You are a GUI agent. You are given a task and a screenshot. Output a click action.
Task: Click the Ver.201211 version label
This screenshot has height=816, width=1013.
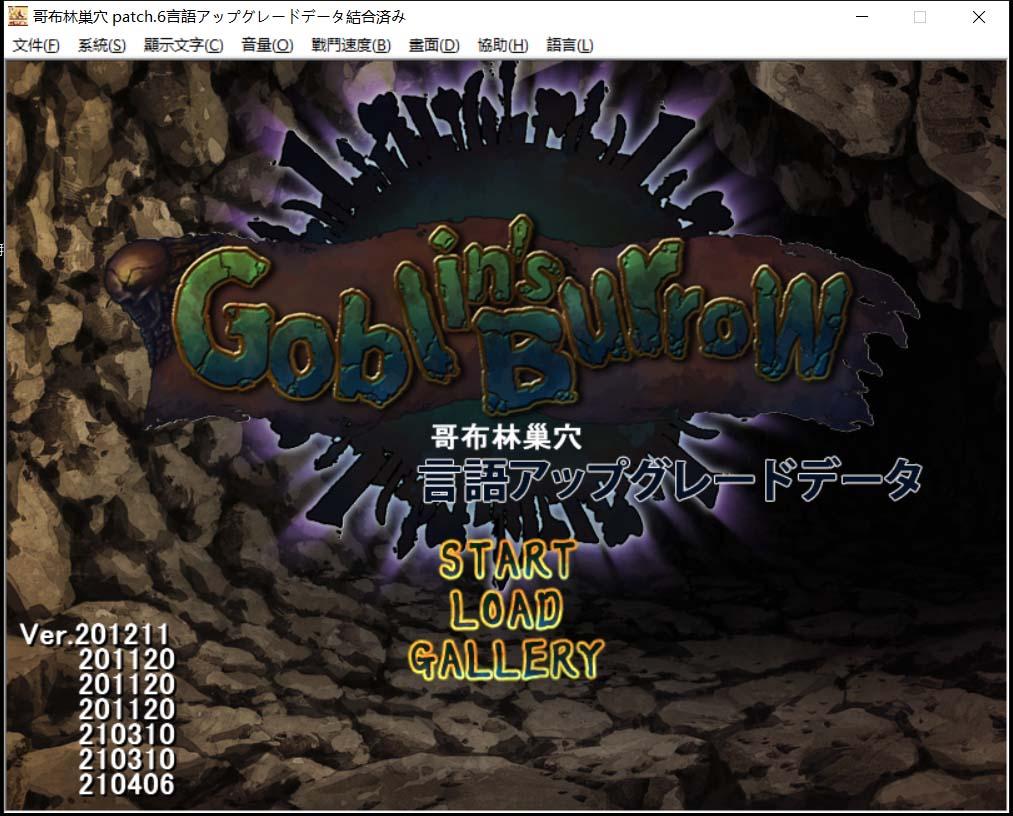point(95,635)
